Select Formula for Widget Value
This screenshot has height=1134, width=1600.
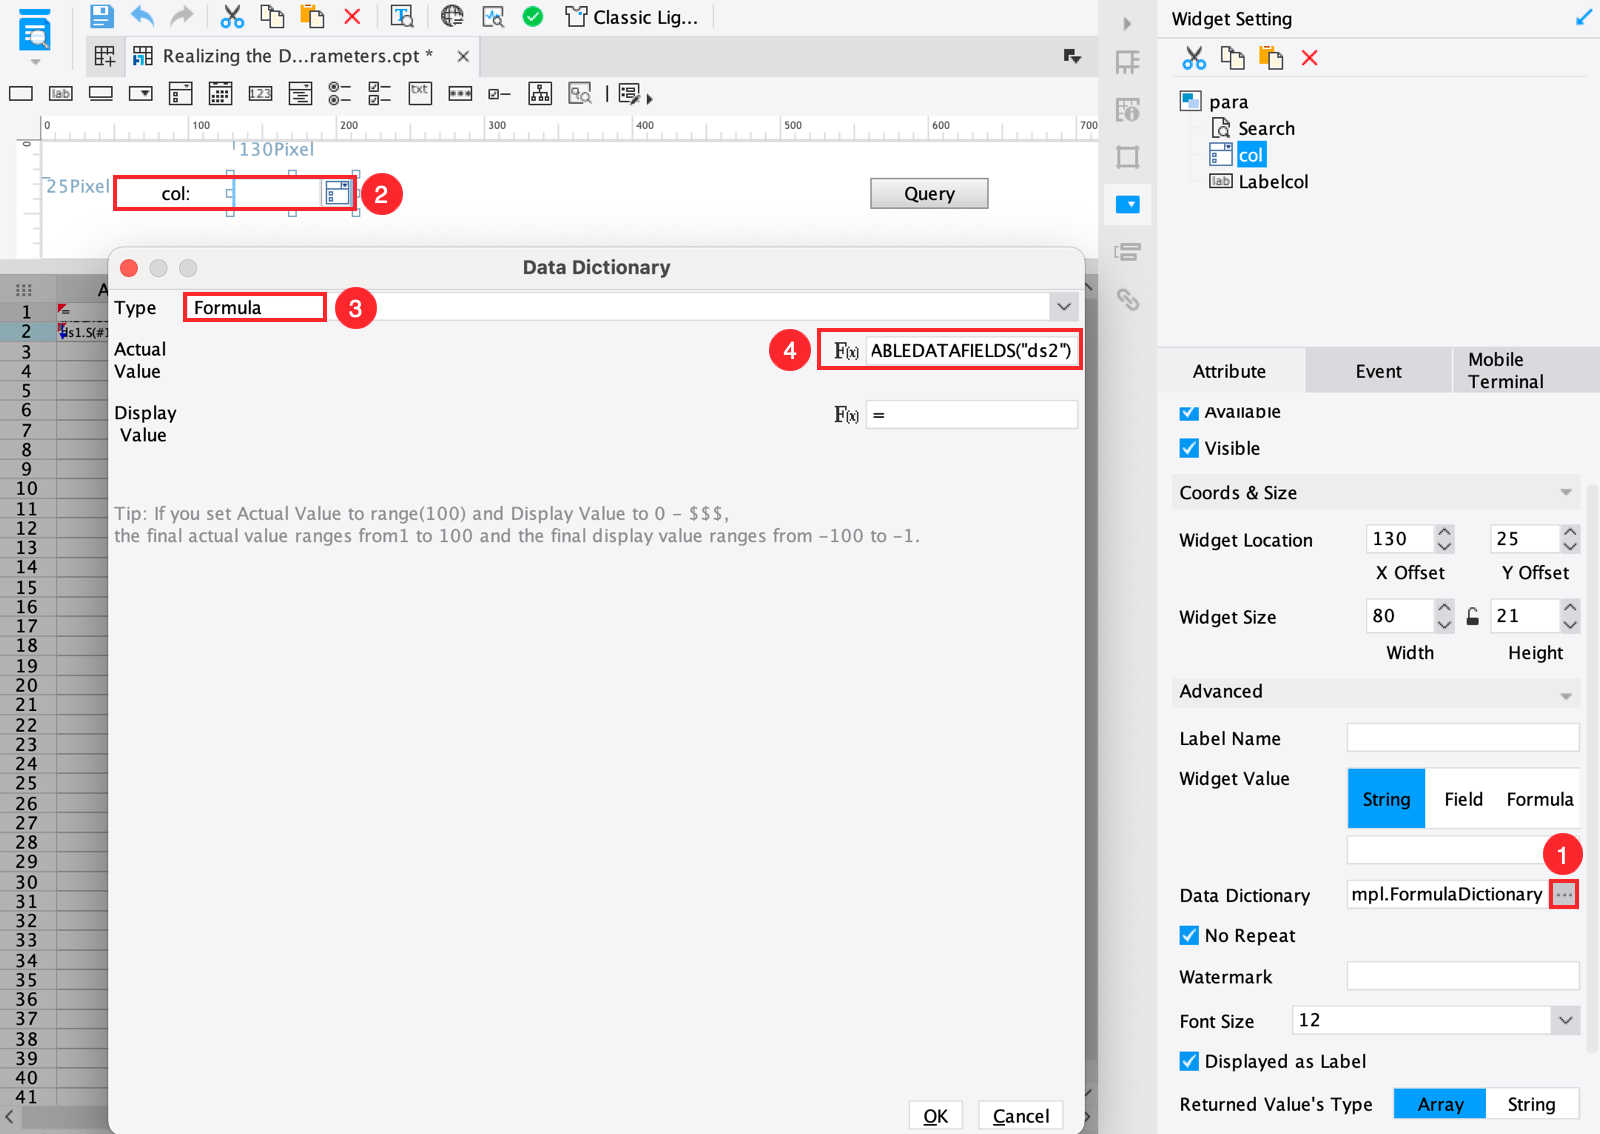click(x=1540, y=799)
